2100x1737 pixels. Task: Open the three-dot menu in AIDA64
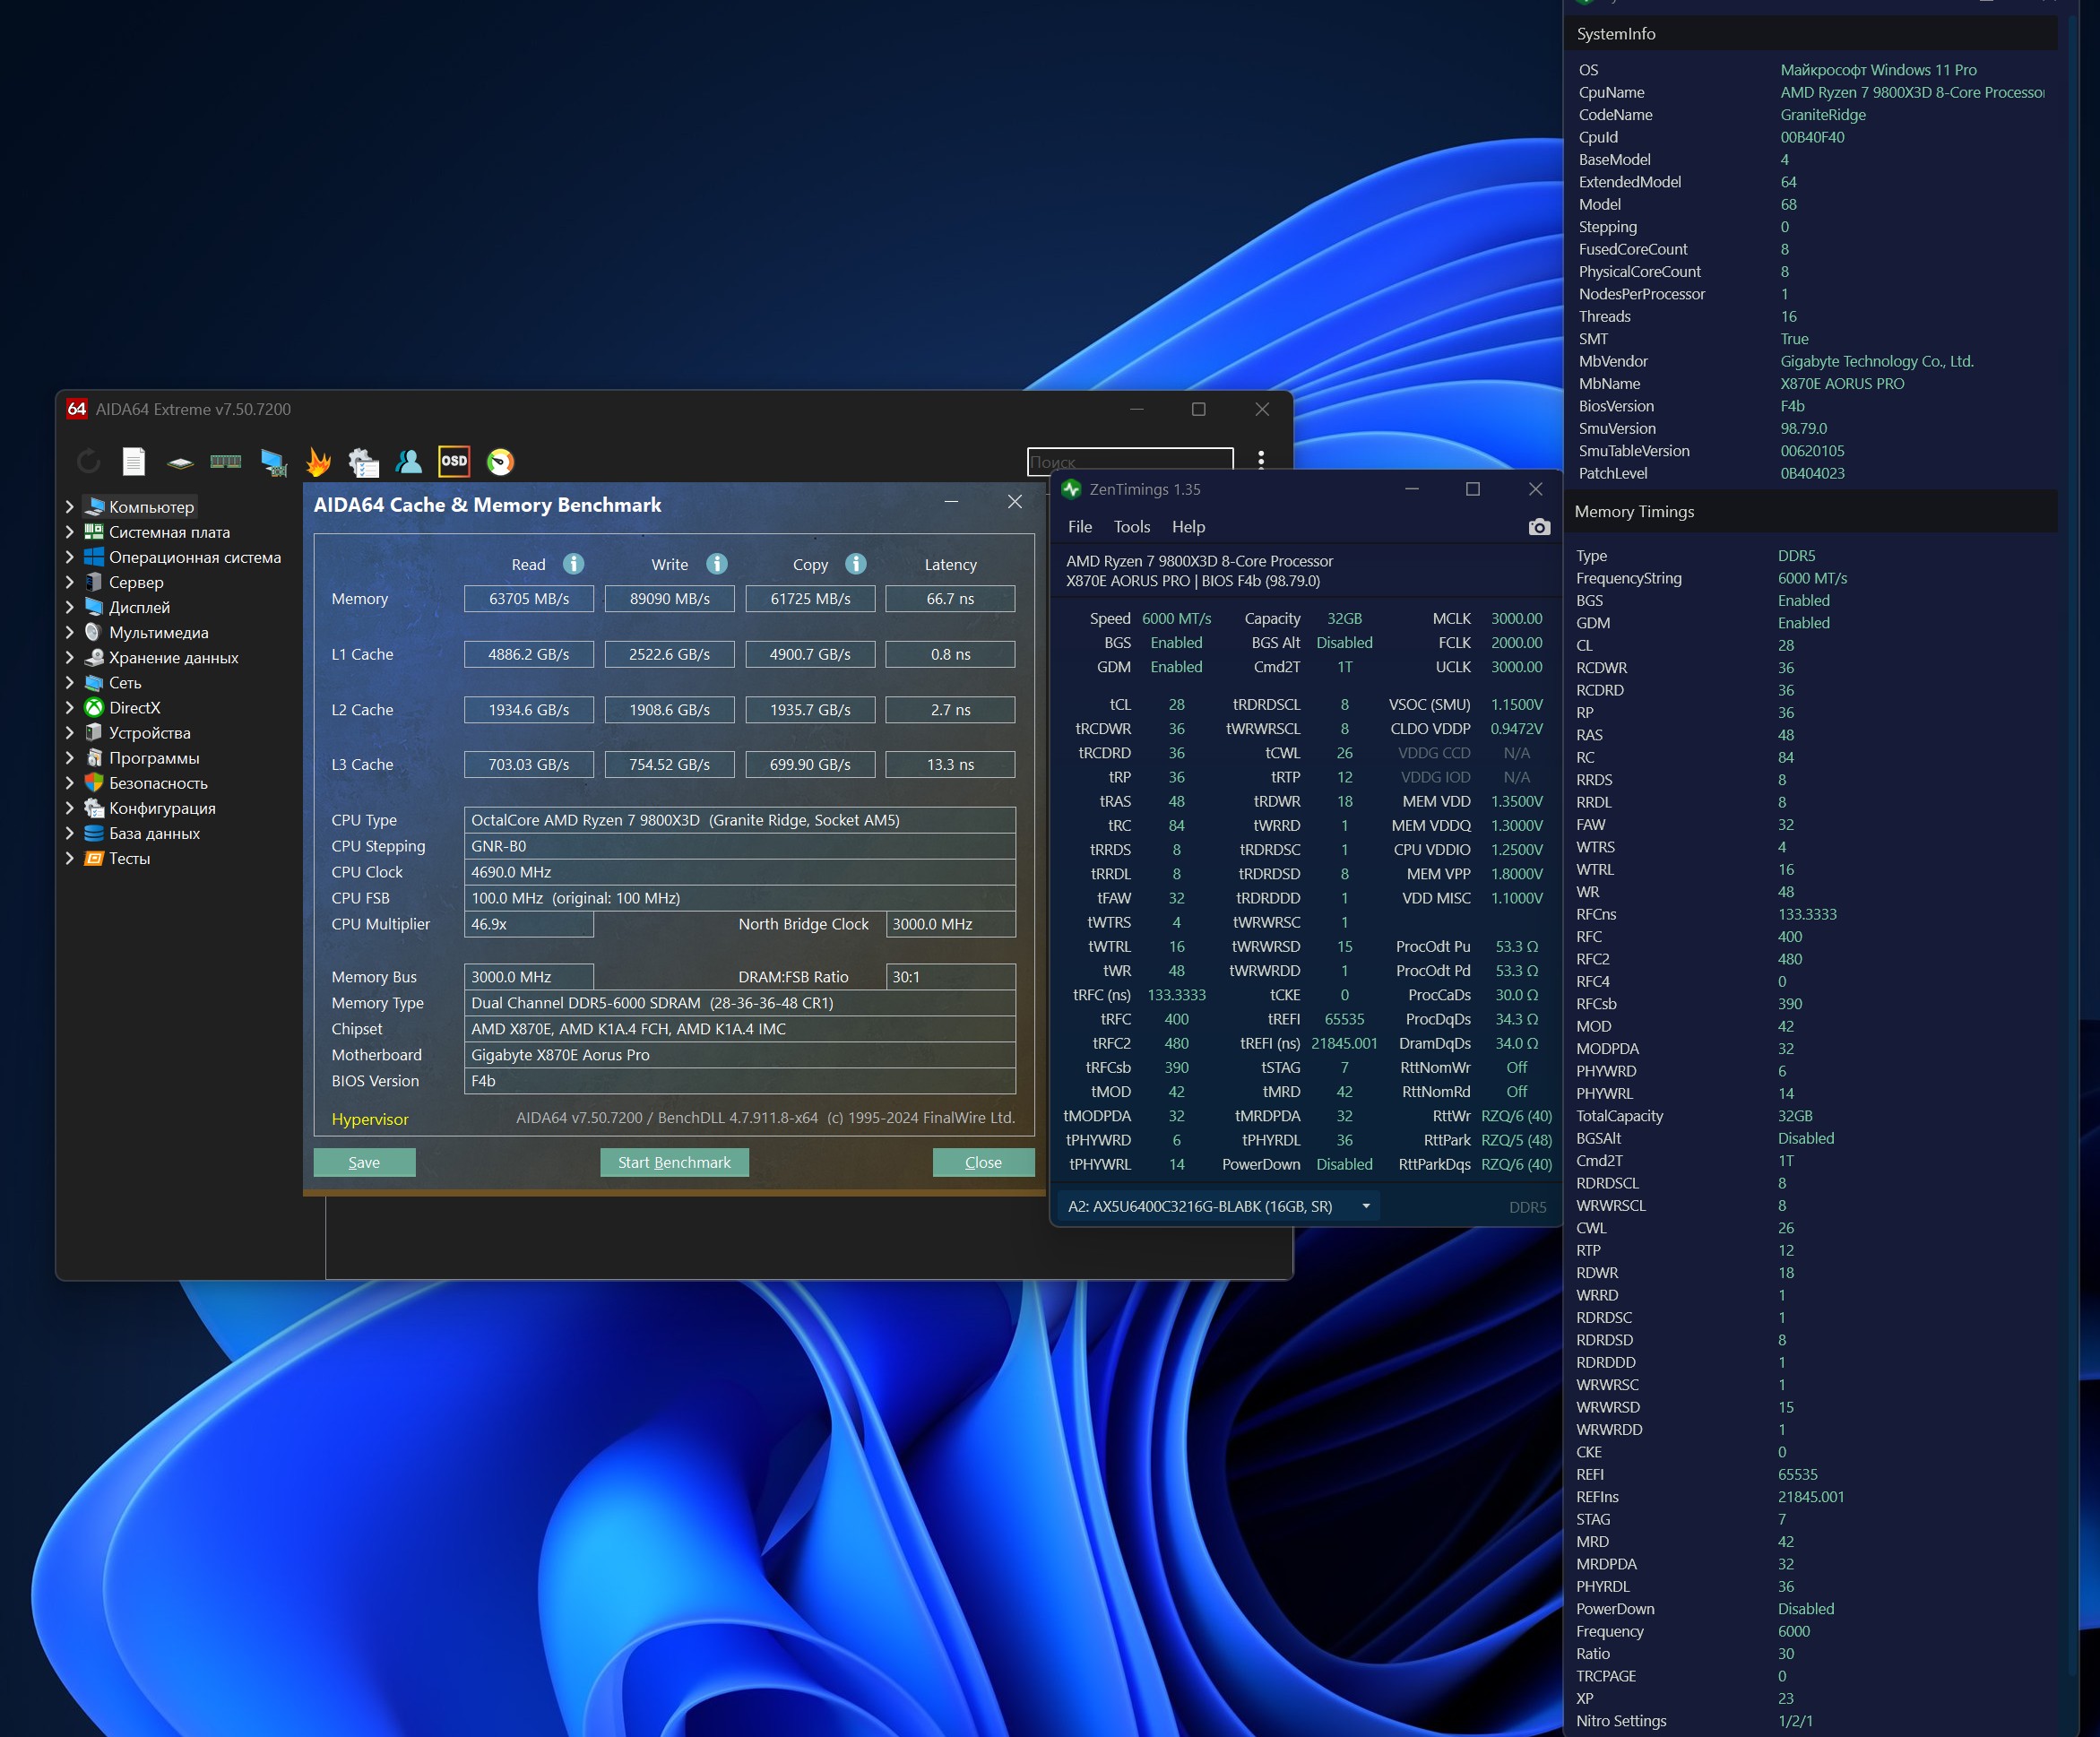coord(1261,460)
